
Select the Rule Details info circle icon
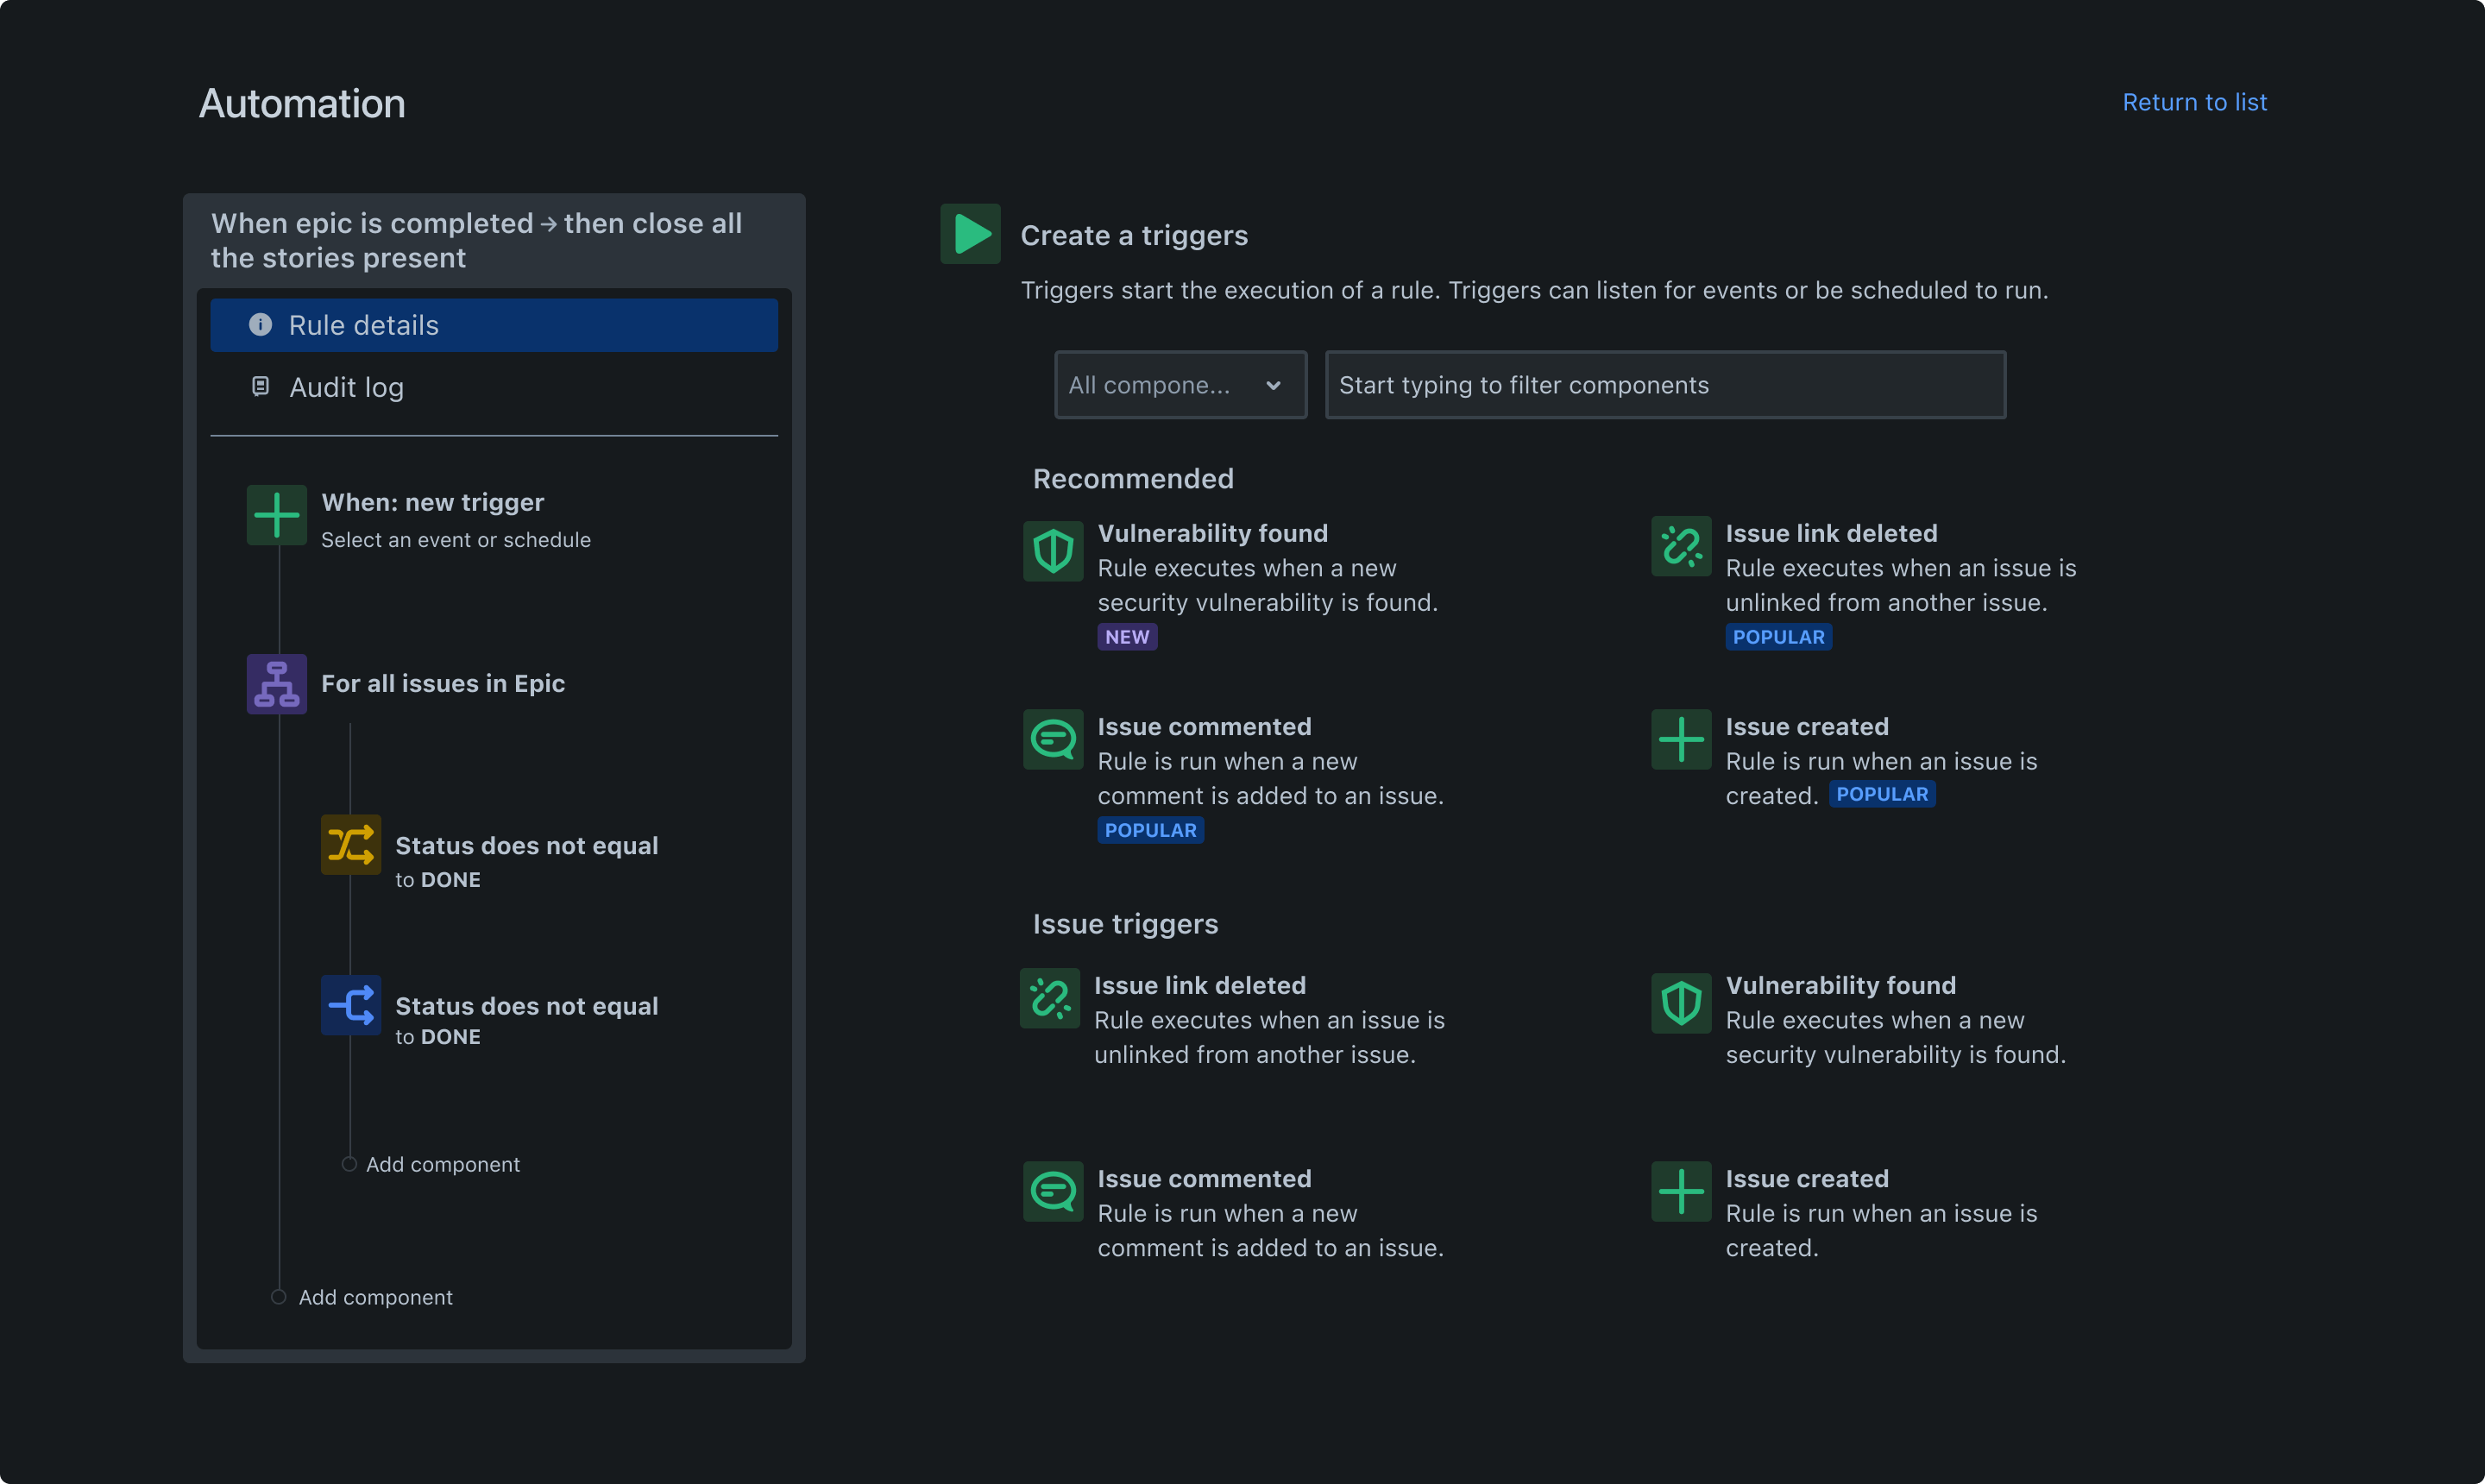coord(261,325)
